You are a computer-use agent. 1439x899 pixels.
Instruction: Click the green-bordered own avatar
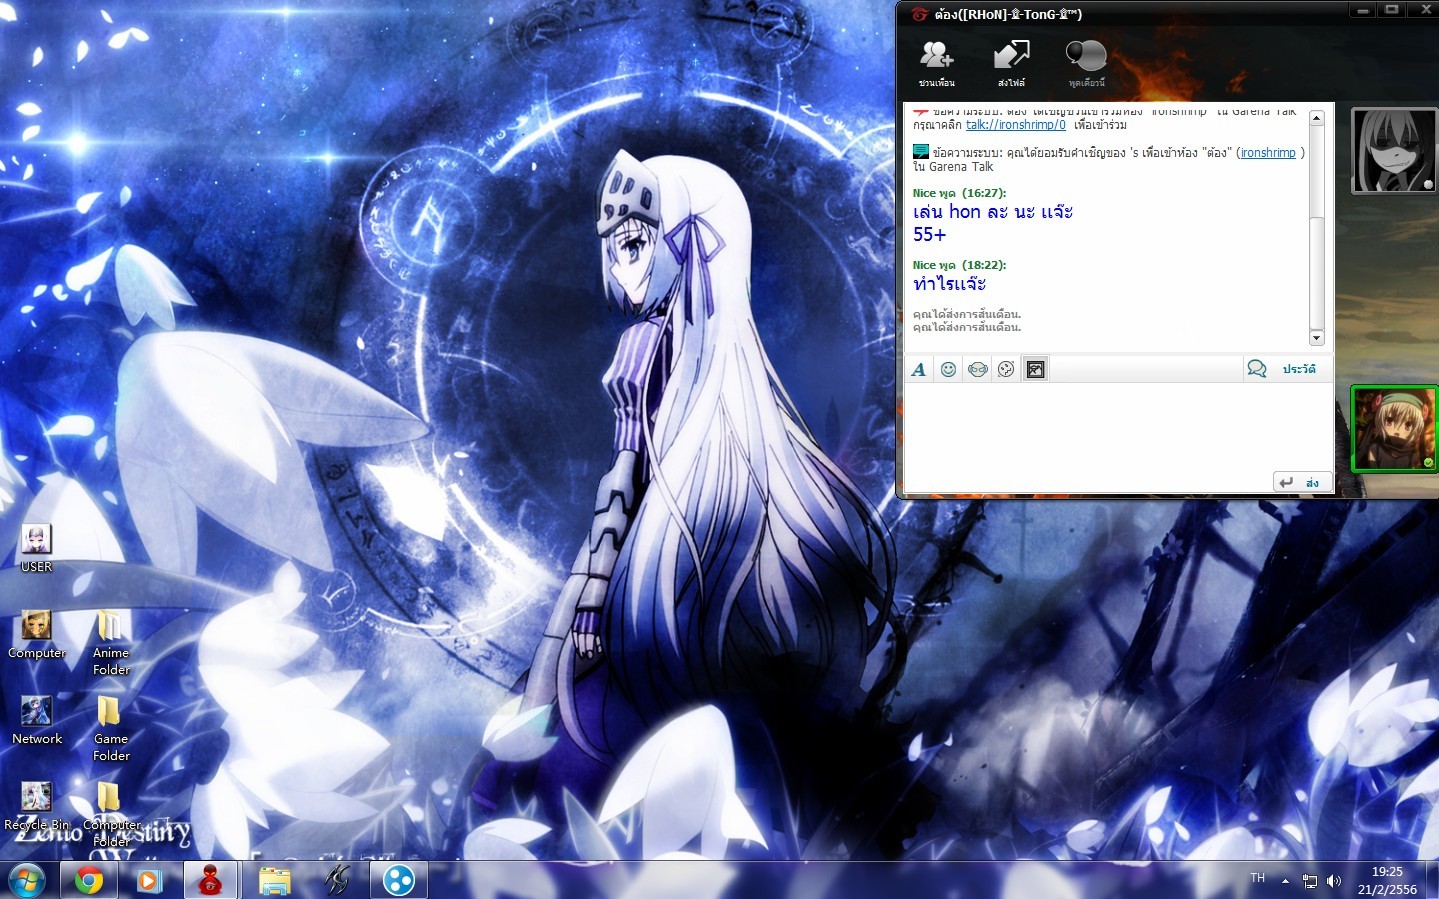pos(1394,428)
